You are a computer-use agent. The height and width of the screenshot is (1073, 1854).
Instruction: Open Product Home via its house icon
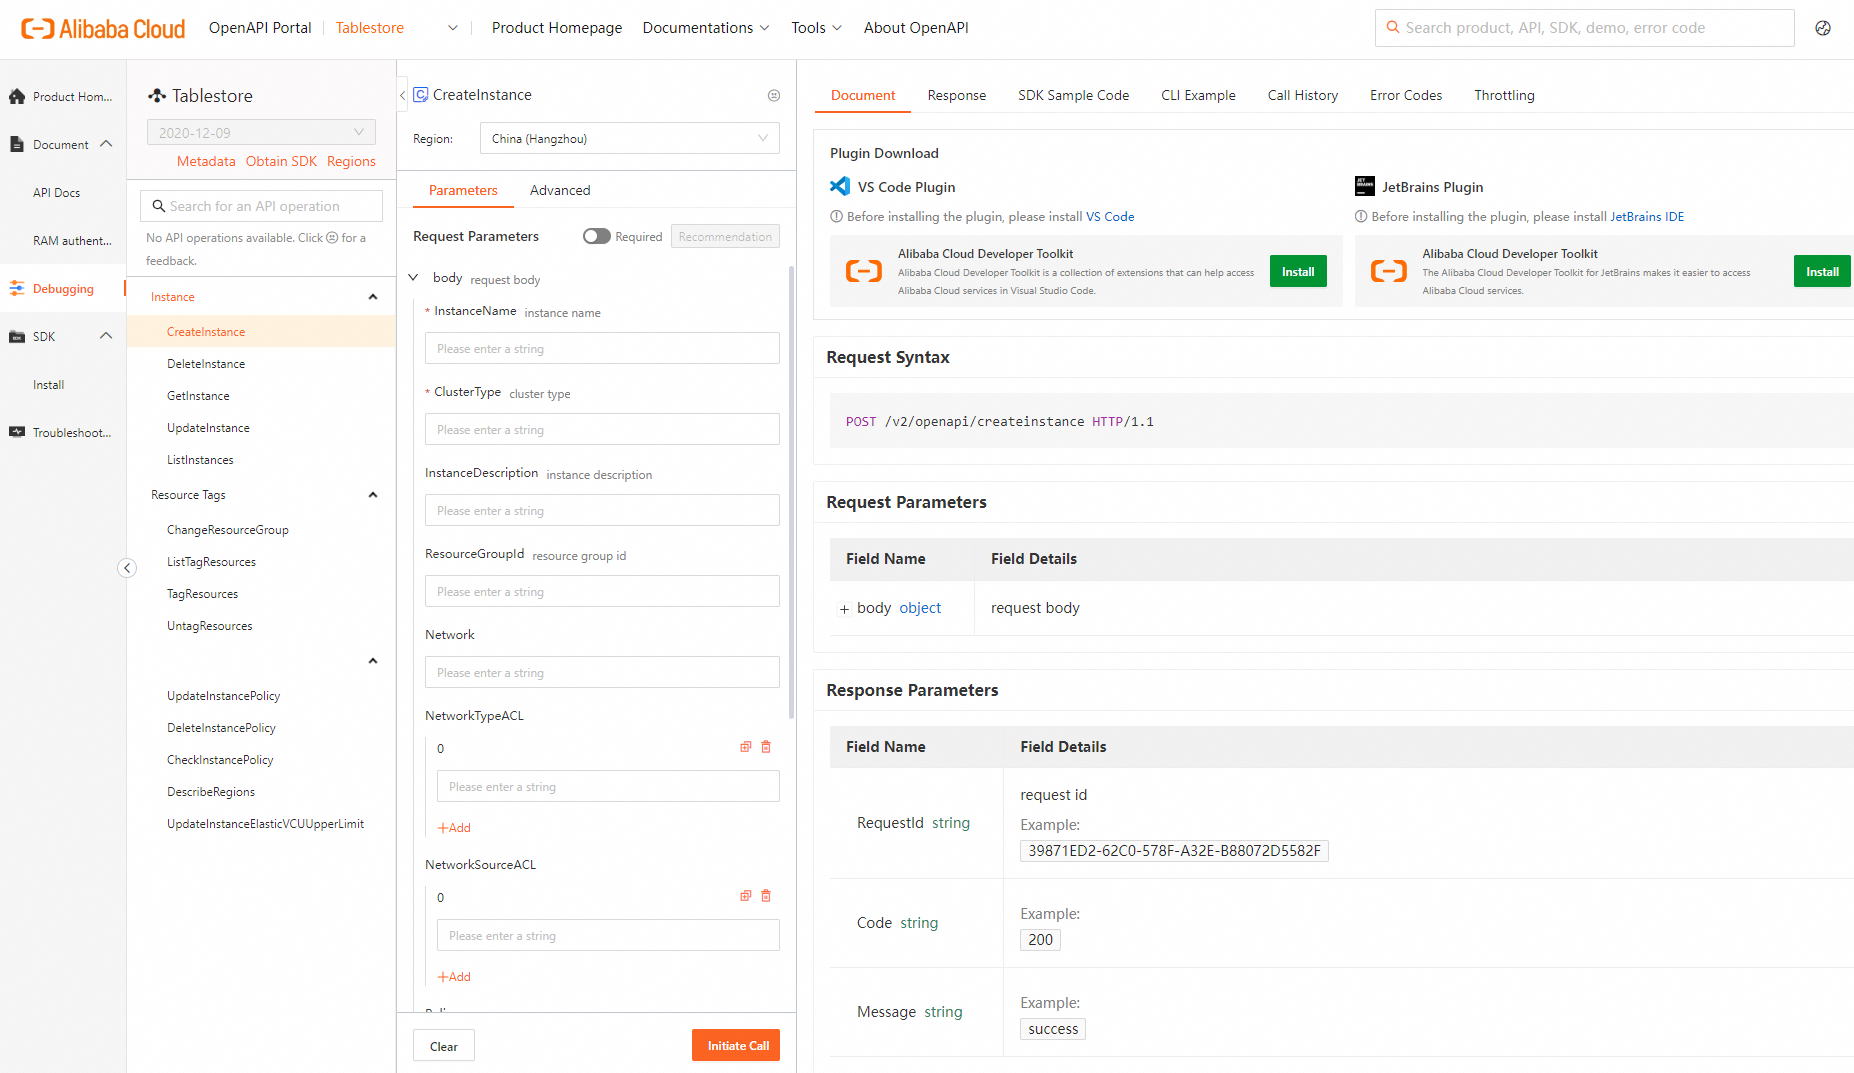pos(17,97)
